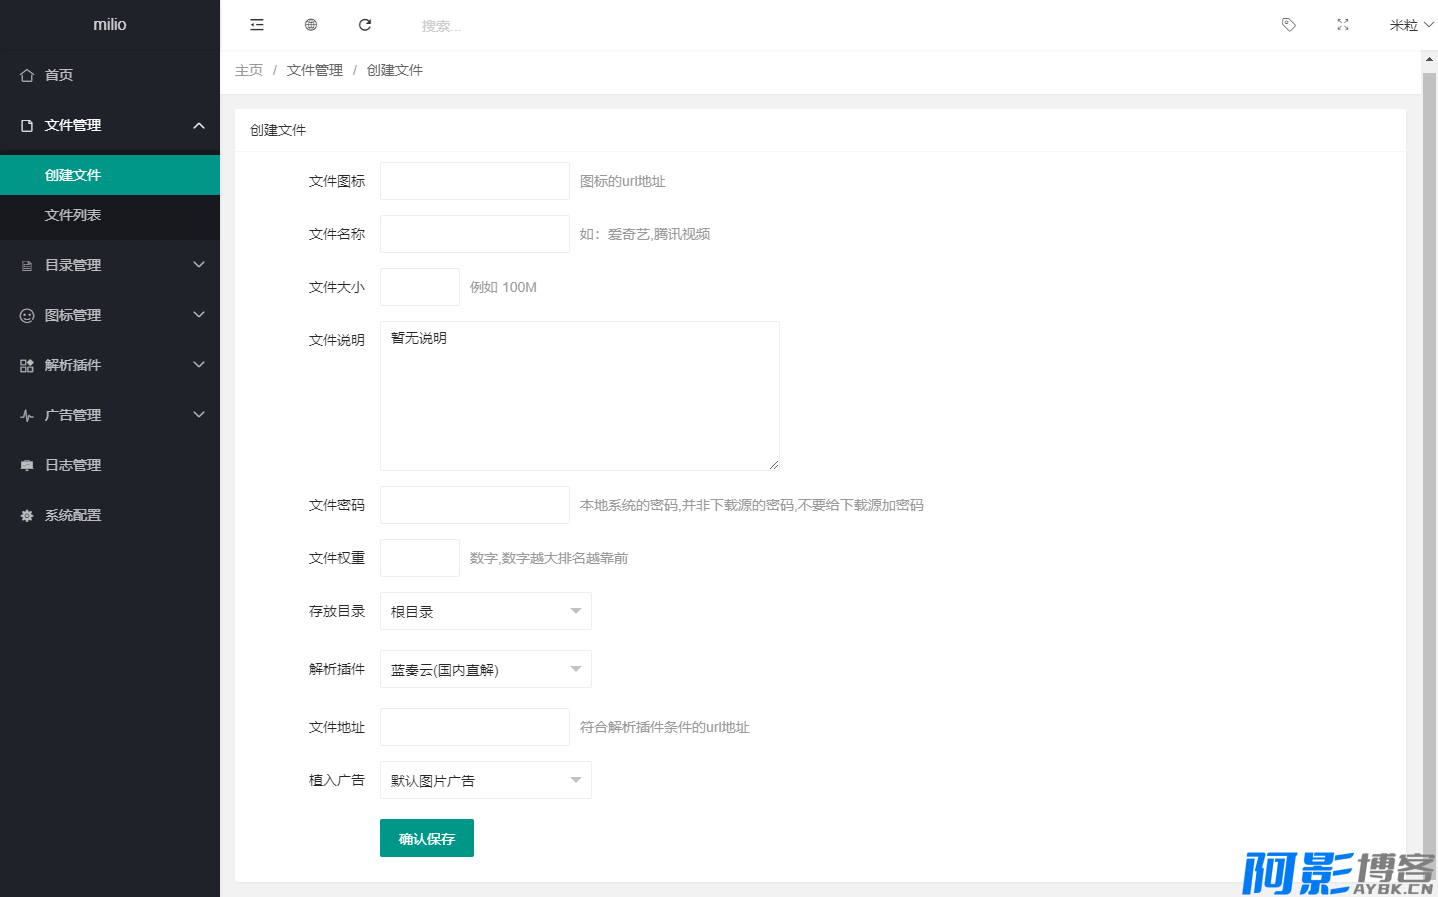Expand the 解析插件 menu chevron

tap(199, 365)
